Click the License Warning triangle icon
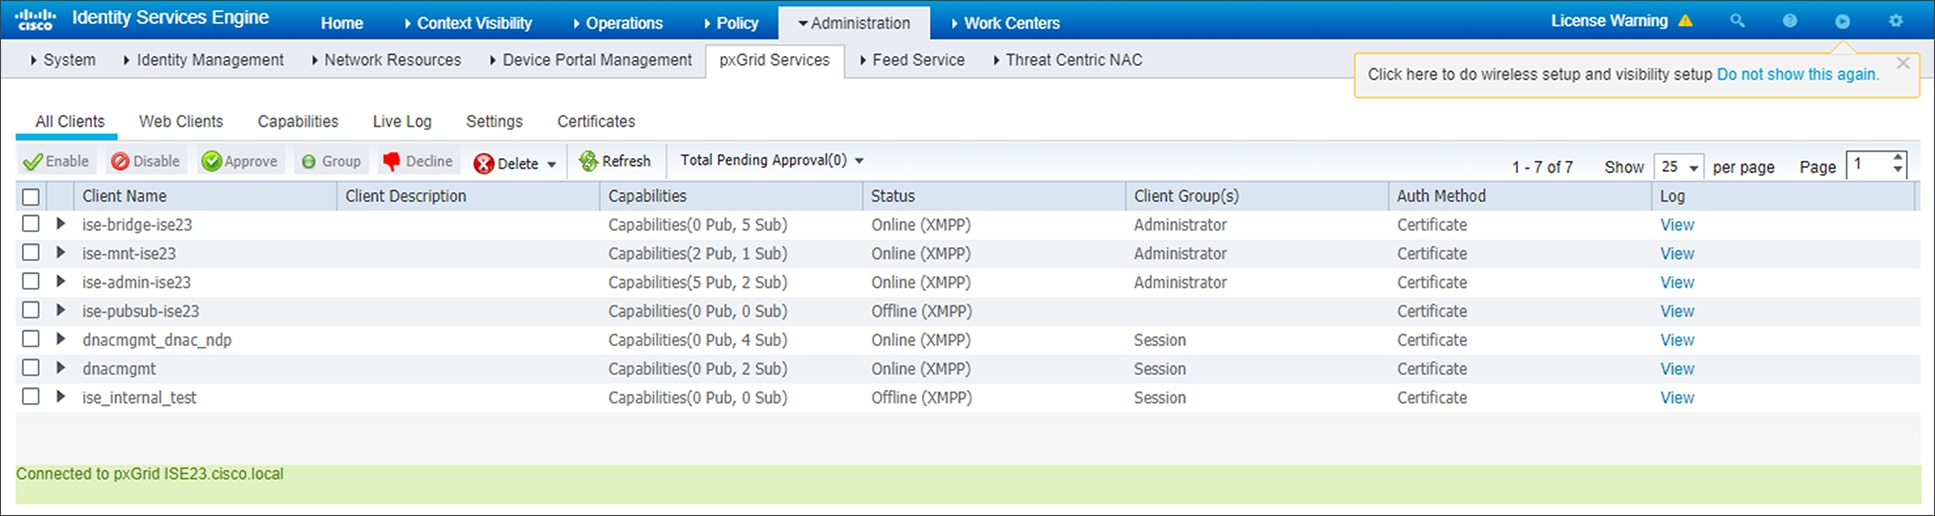 click(1685, 21)
